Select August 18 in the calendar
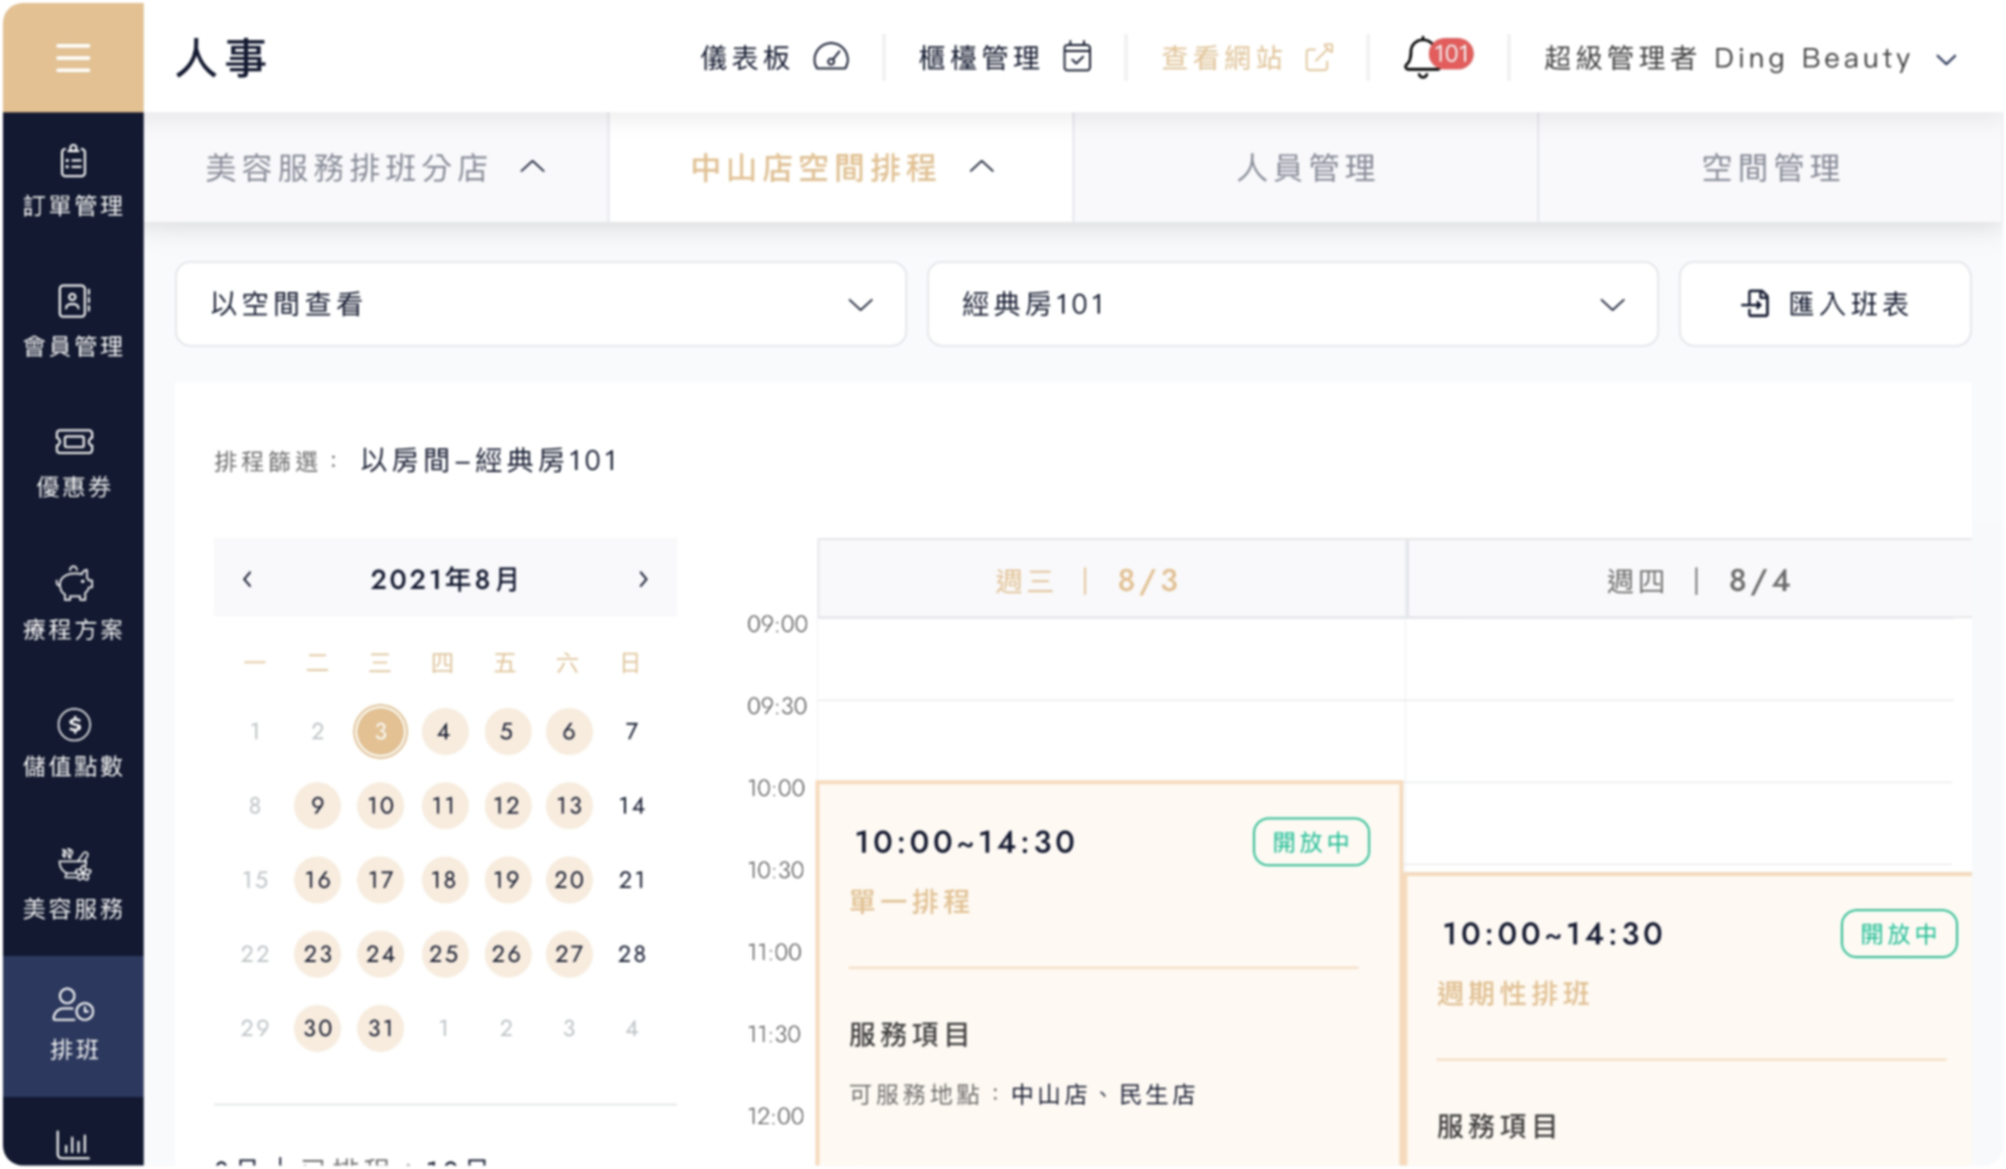This screenshot has width=2006, height=1169. [x=443, y=879]
